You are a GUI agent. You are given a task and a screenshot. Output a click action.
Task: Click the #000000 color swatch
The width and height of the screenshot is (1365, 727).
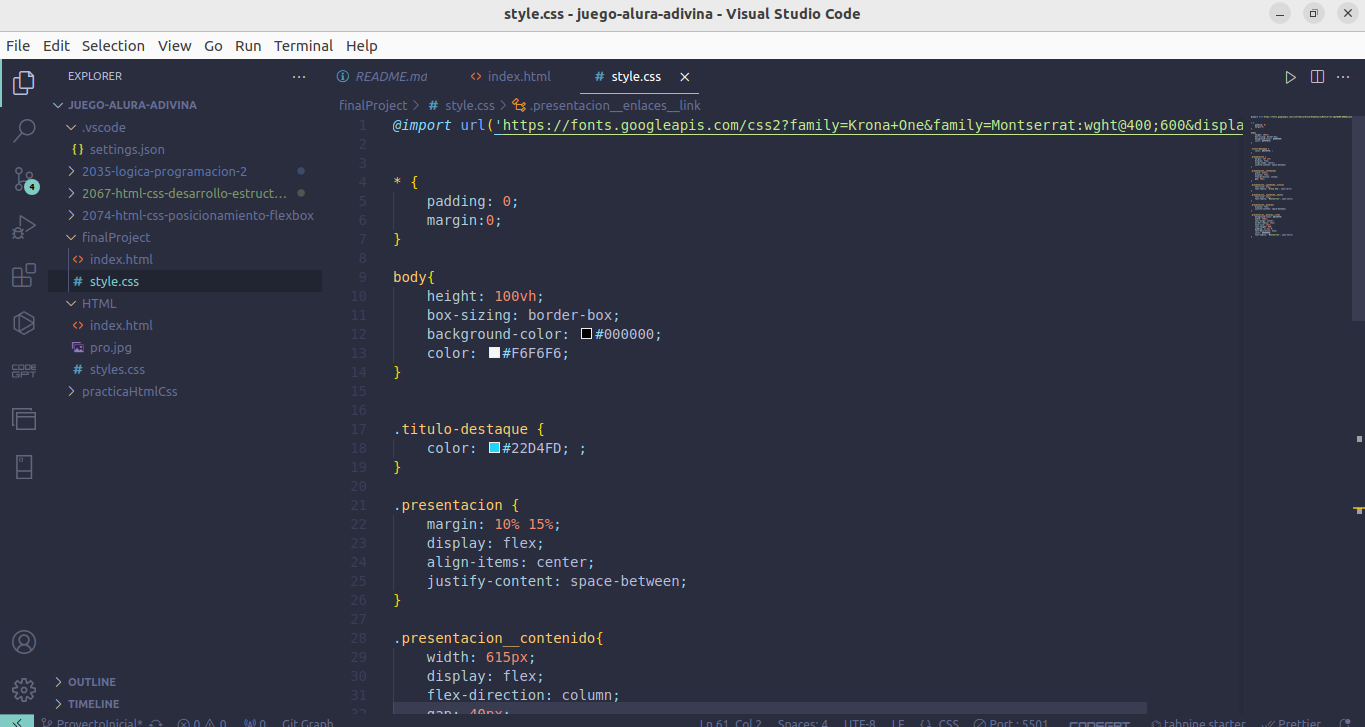pos(586,334)
